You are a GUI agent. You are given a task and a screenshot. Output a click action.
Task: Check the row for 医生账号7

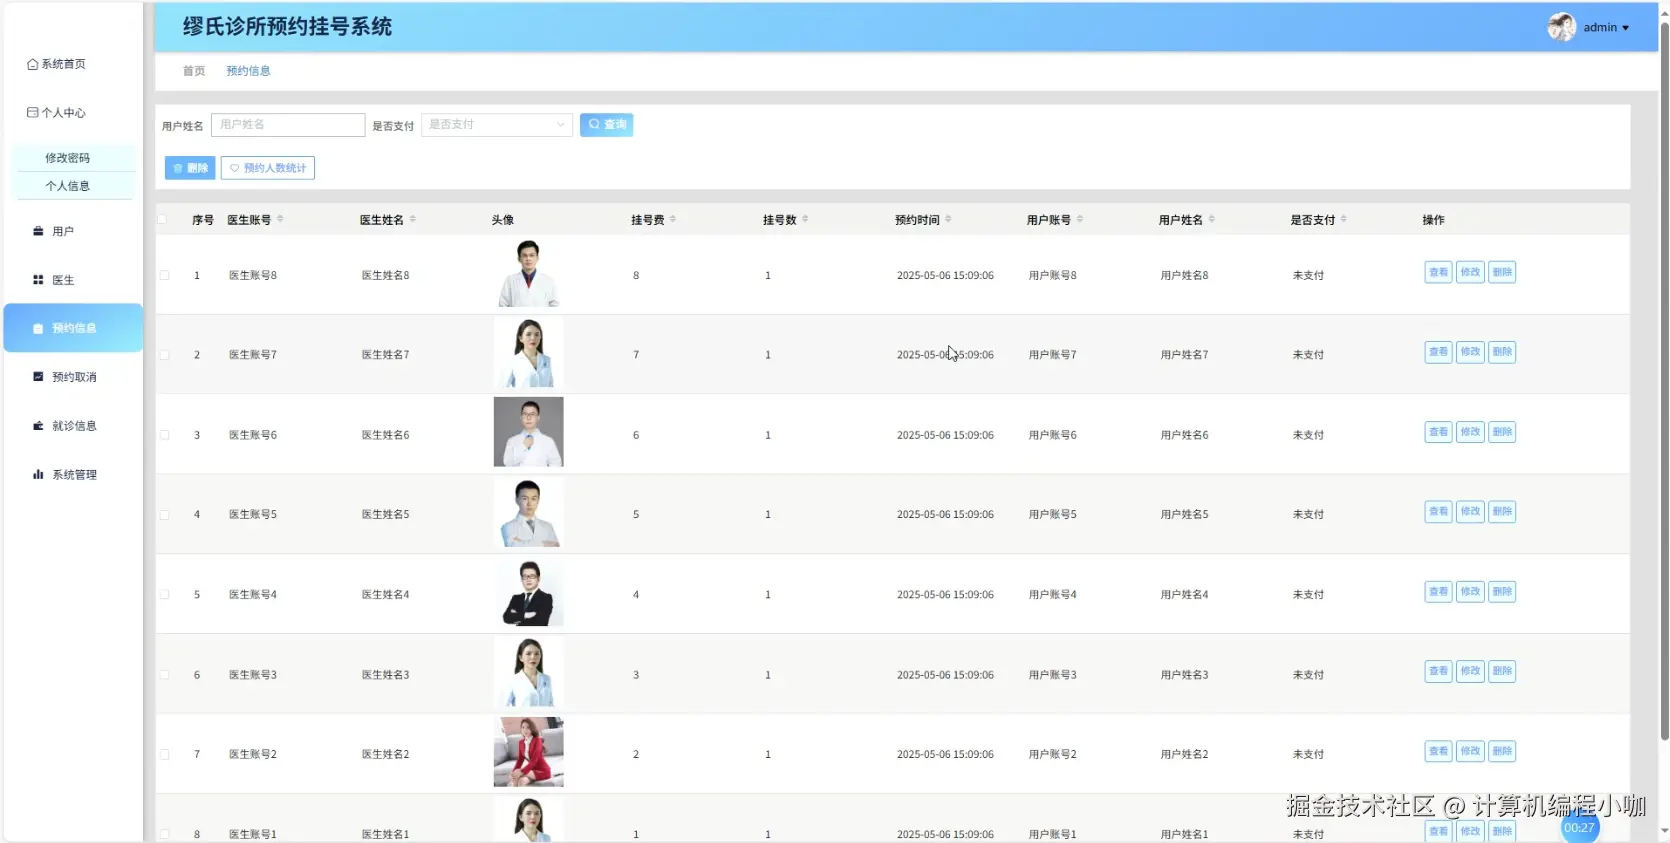tap(164, 355)
